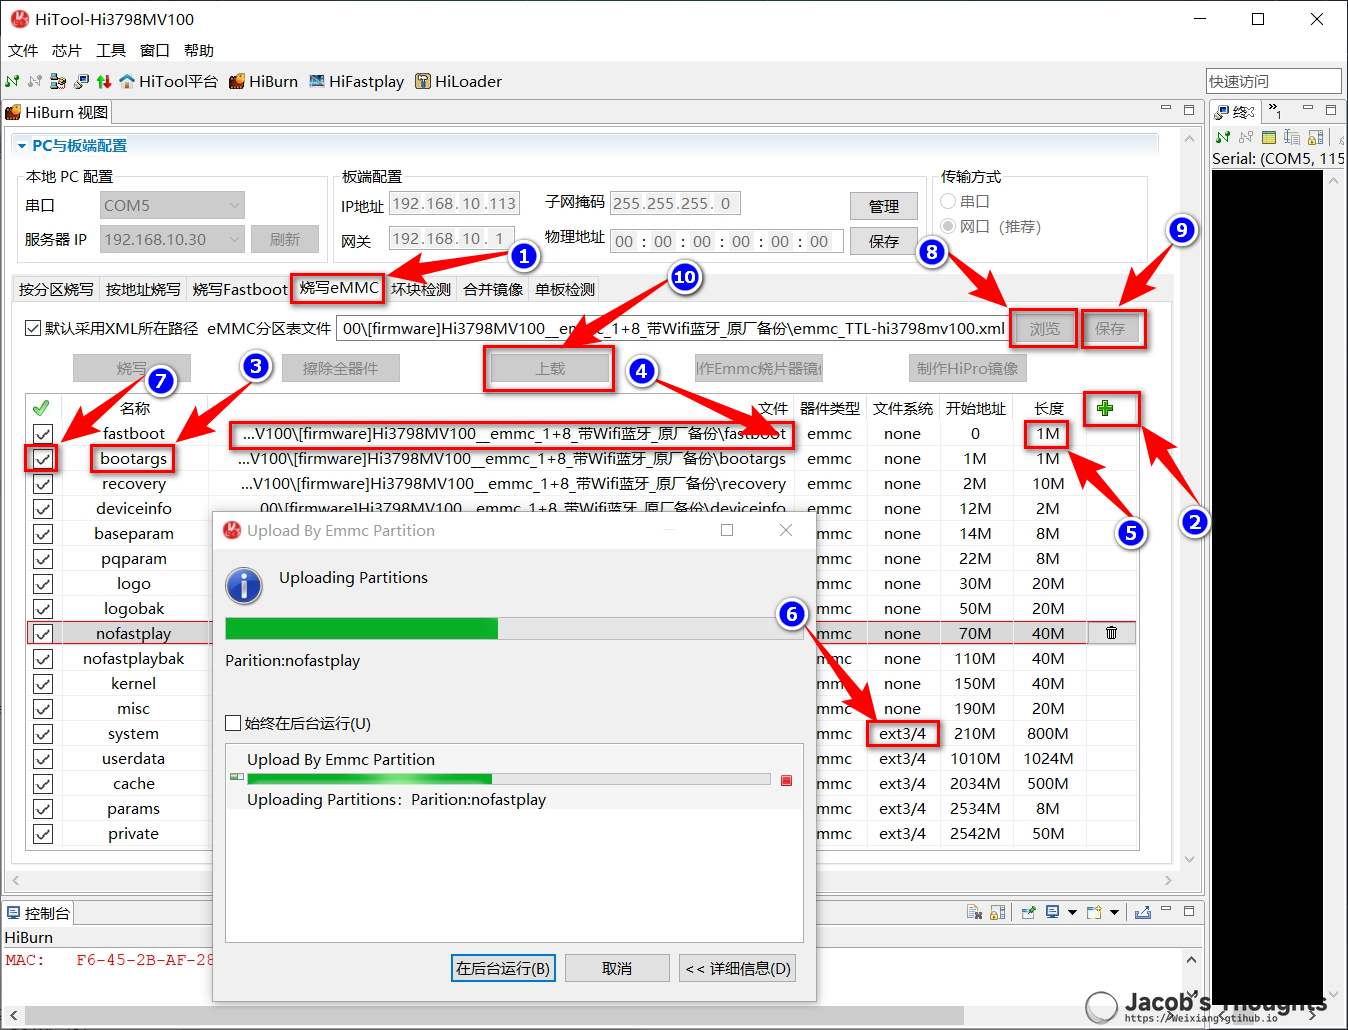Stop the upload with red square icon
Image resolution: width=1348 pixels, height=1030 pixels.
(786, 780)
